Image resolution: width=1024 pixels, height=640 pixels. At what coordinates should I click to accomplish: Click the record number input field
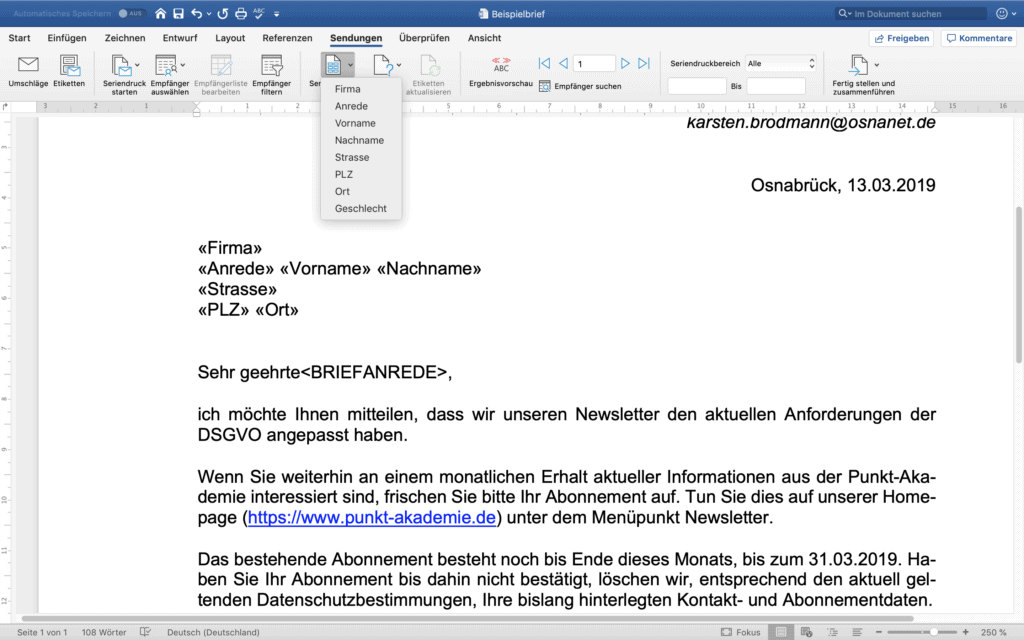point(594,63)
